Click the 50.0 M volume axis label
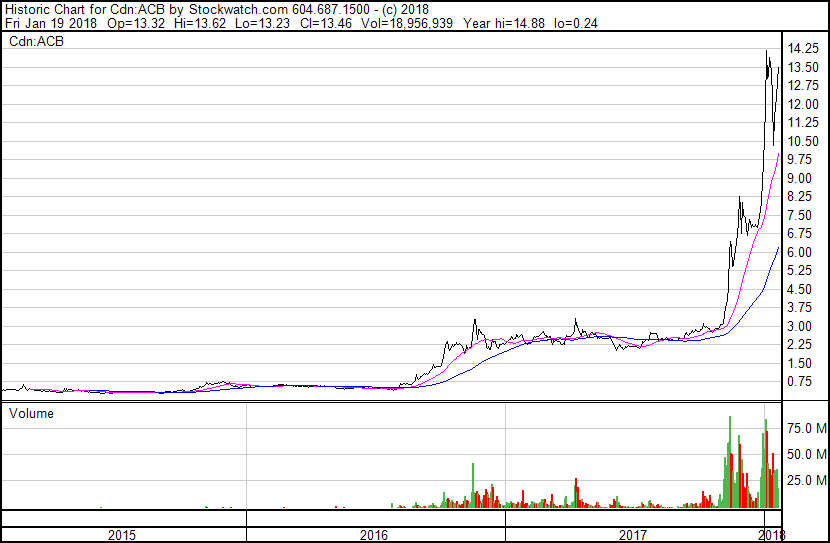The width and height of the screenshot is (830, 543). coord(807,454)
